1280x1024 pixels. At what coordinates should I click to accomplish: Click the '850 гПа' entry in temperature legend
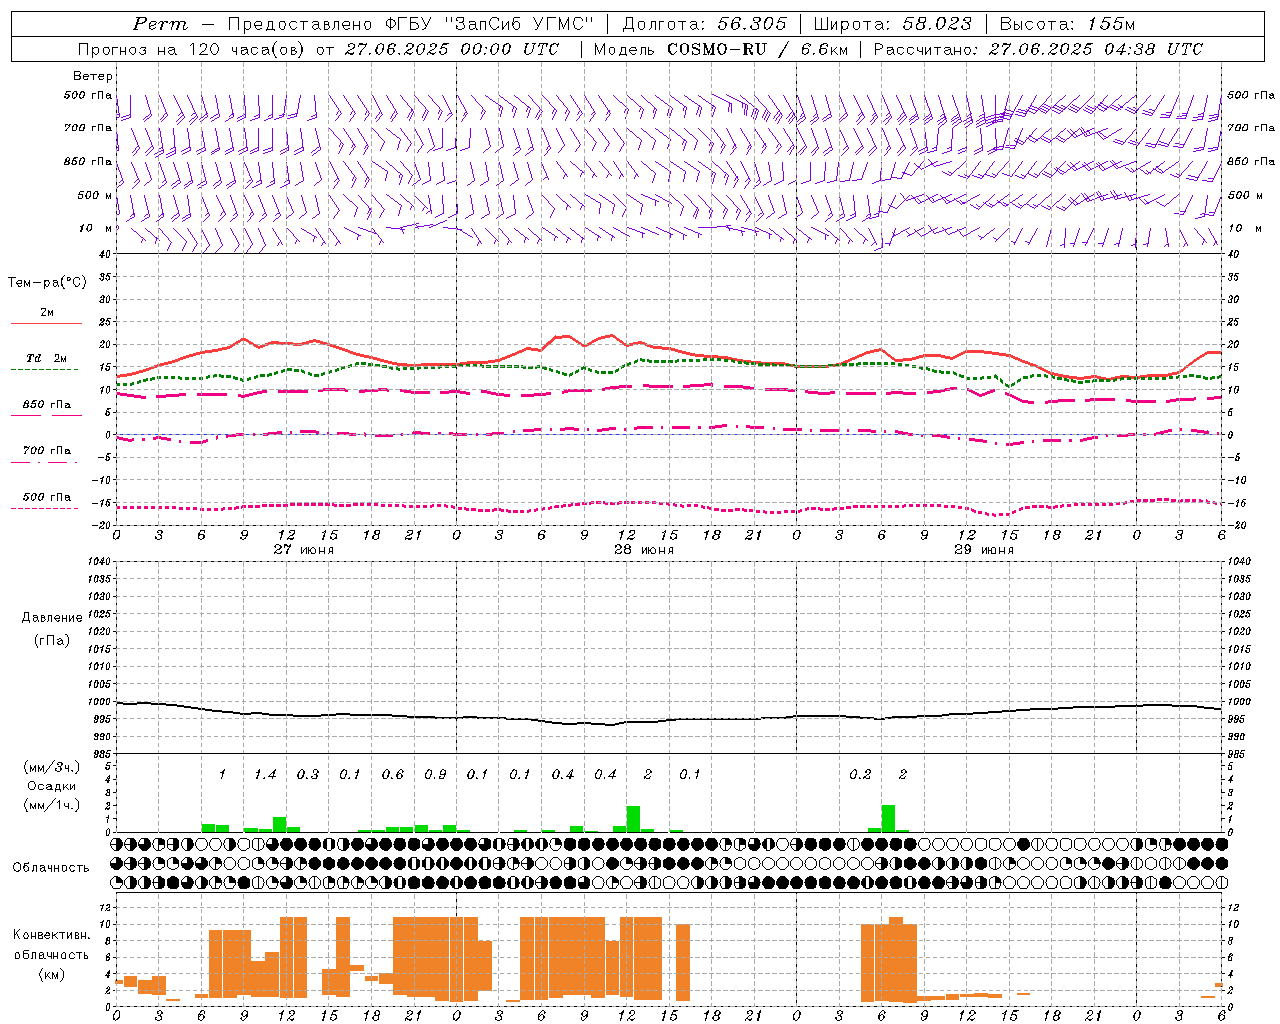pyautogui.click(x=47, y=405)
